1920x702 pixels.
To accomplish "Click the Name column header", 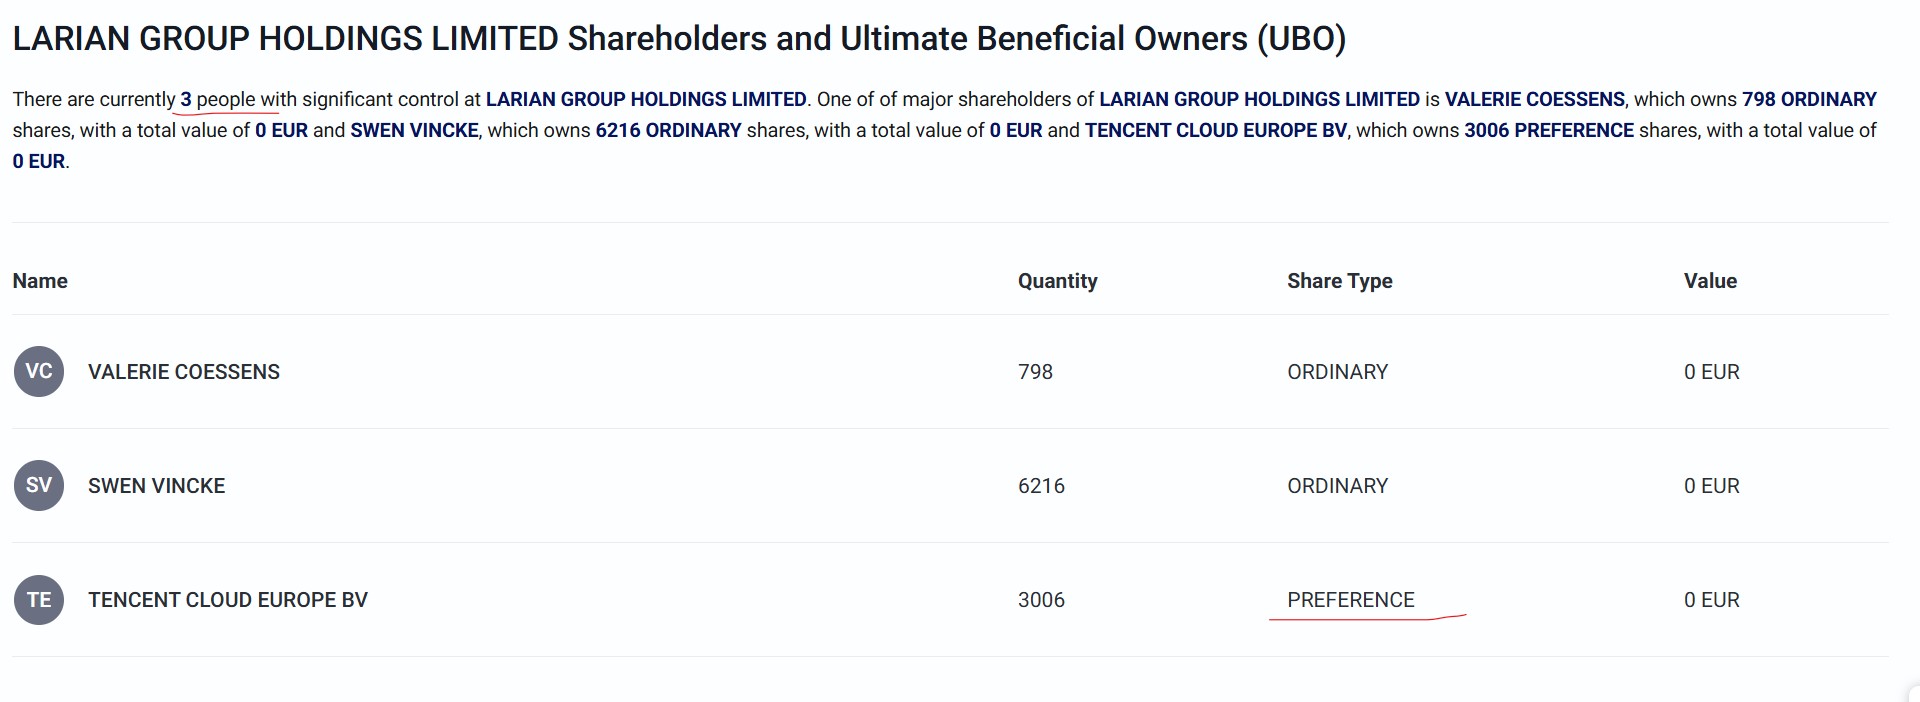I will 40,281.
